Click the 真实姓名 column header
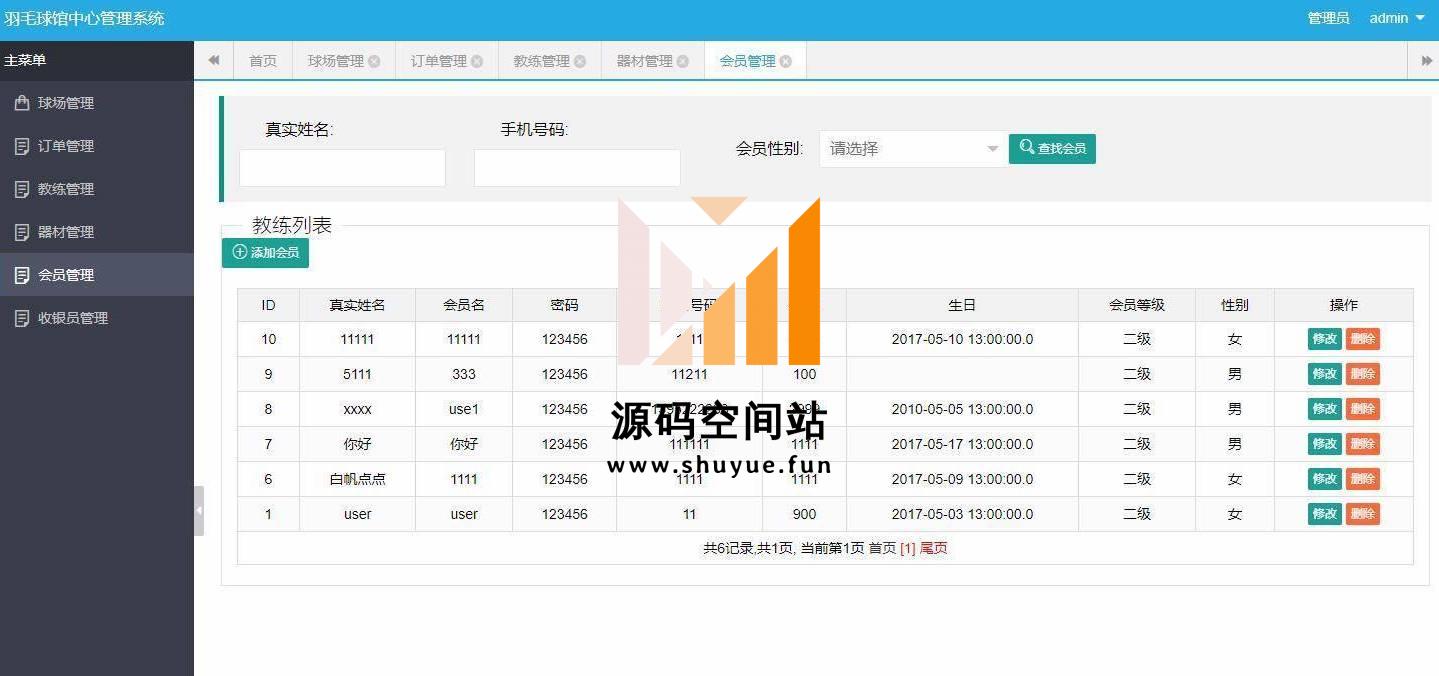 [x=357, y=305]
